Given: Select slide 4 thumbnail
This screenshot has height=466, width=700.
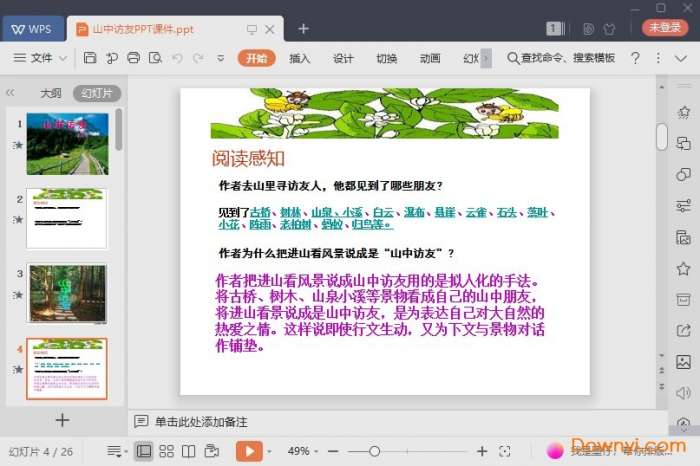Looking at the screenshot, I should click(x=67, y=368).
